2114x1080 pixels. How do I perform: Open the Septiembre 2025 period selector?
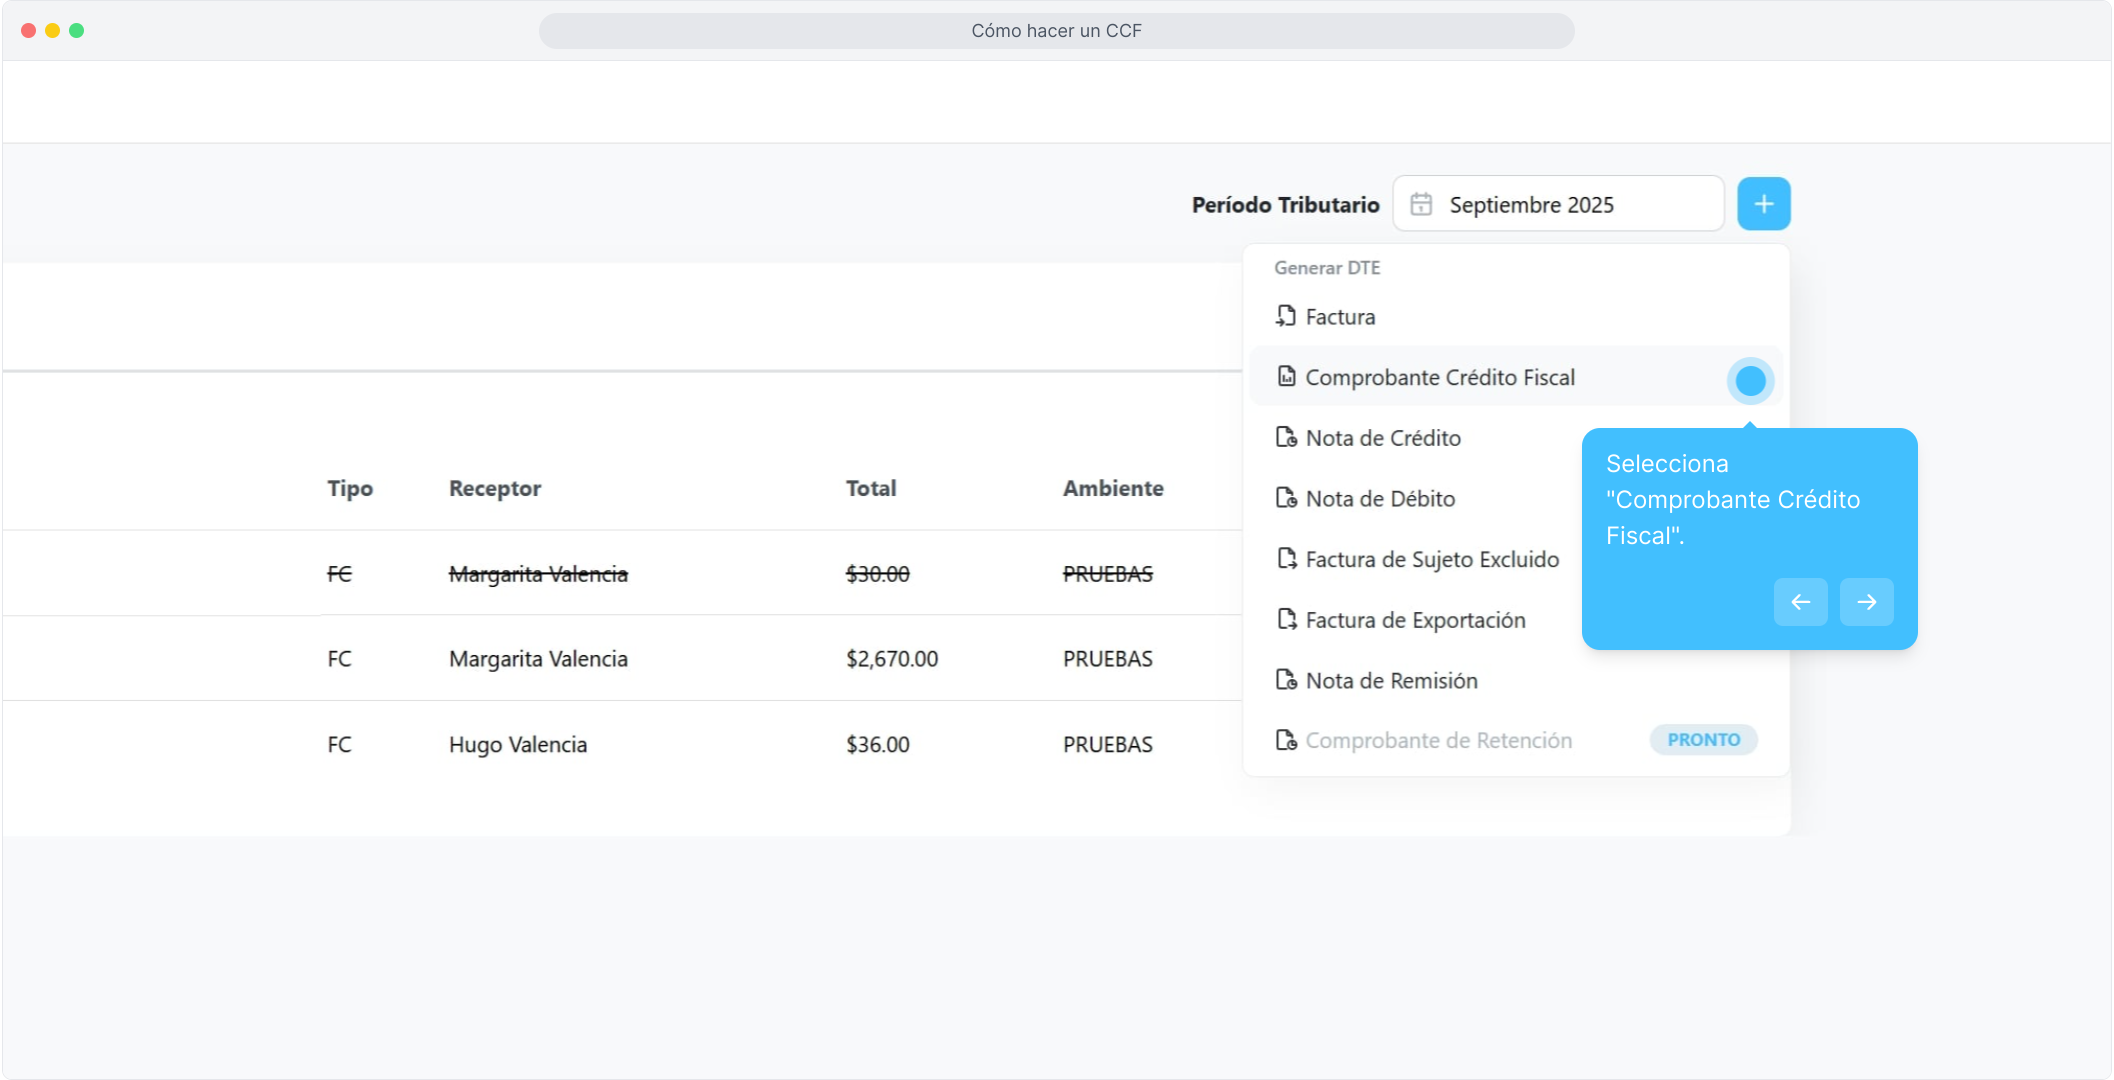pos(1558,205)
